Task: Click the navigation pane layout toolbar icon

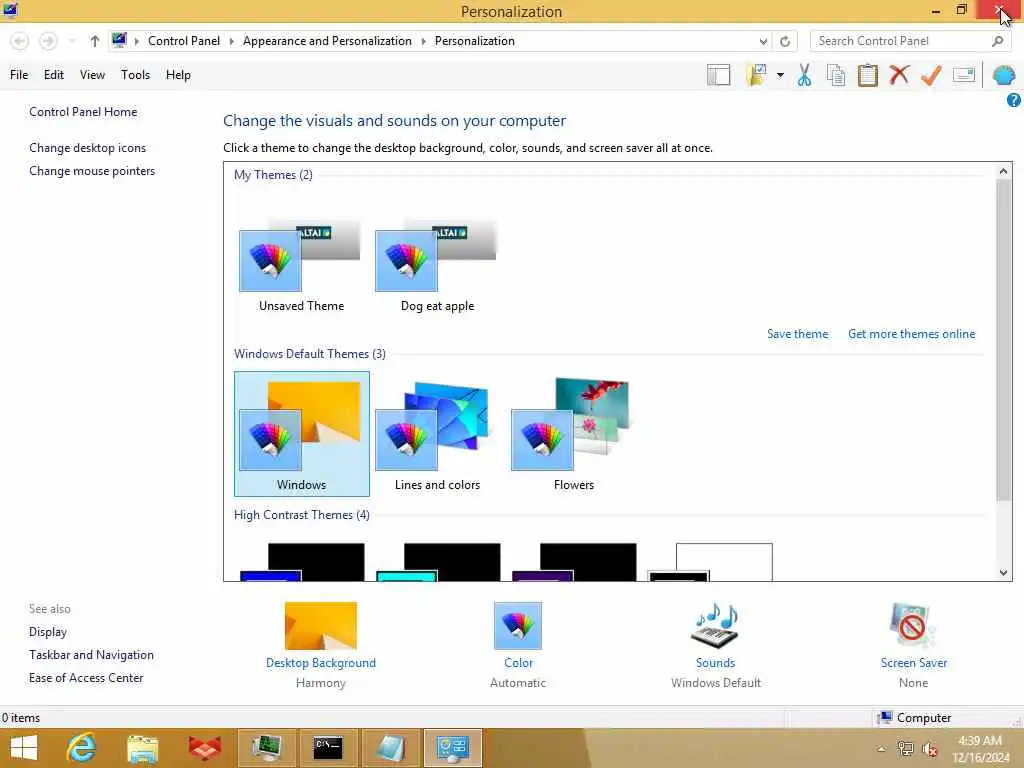Action: (x=718, y=75)
